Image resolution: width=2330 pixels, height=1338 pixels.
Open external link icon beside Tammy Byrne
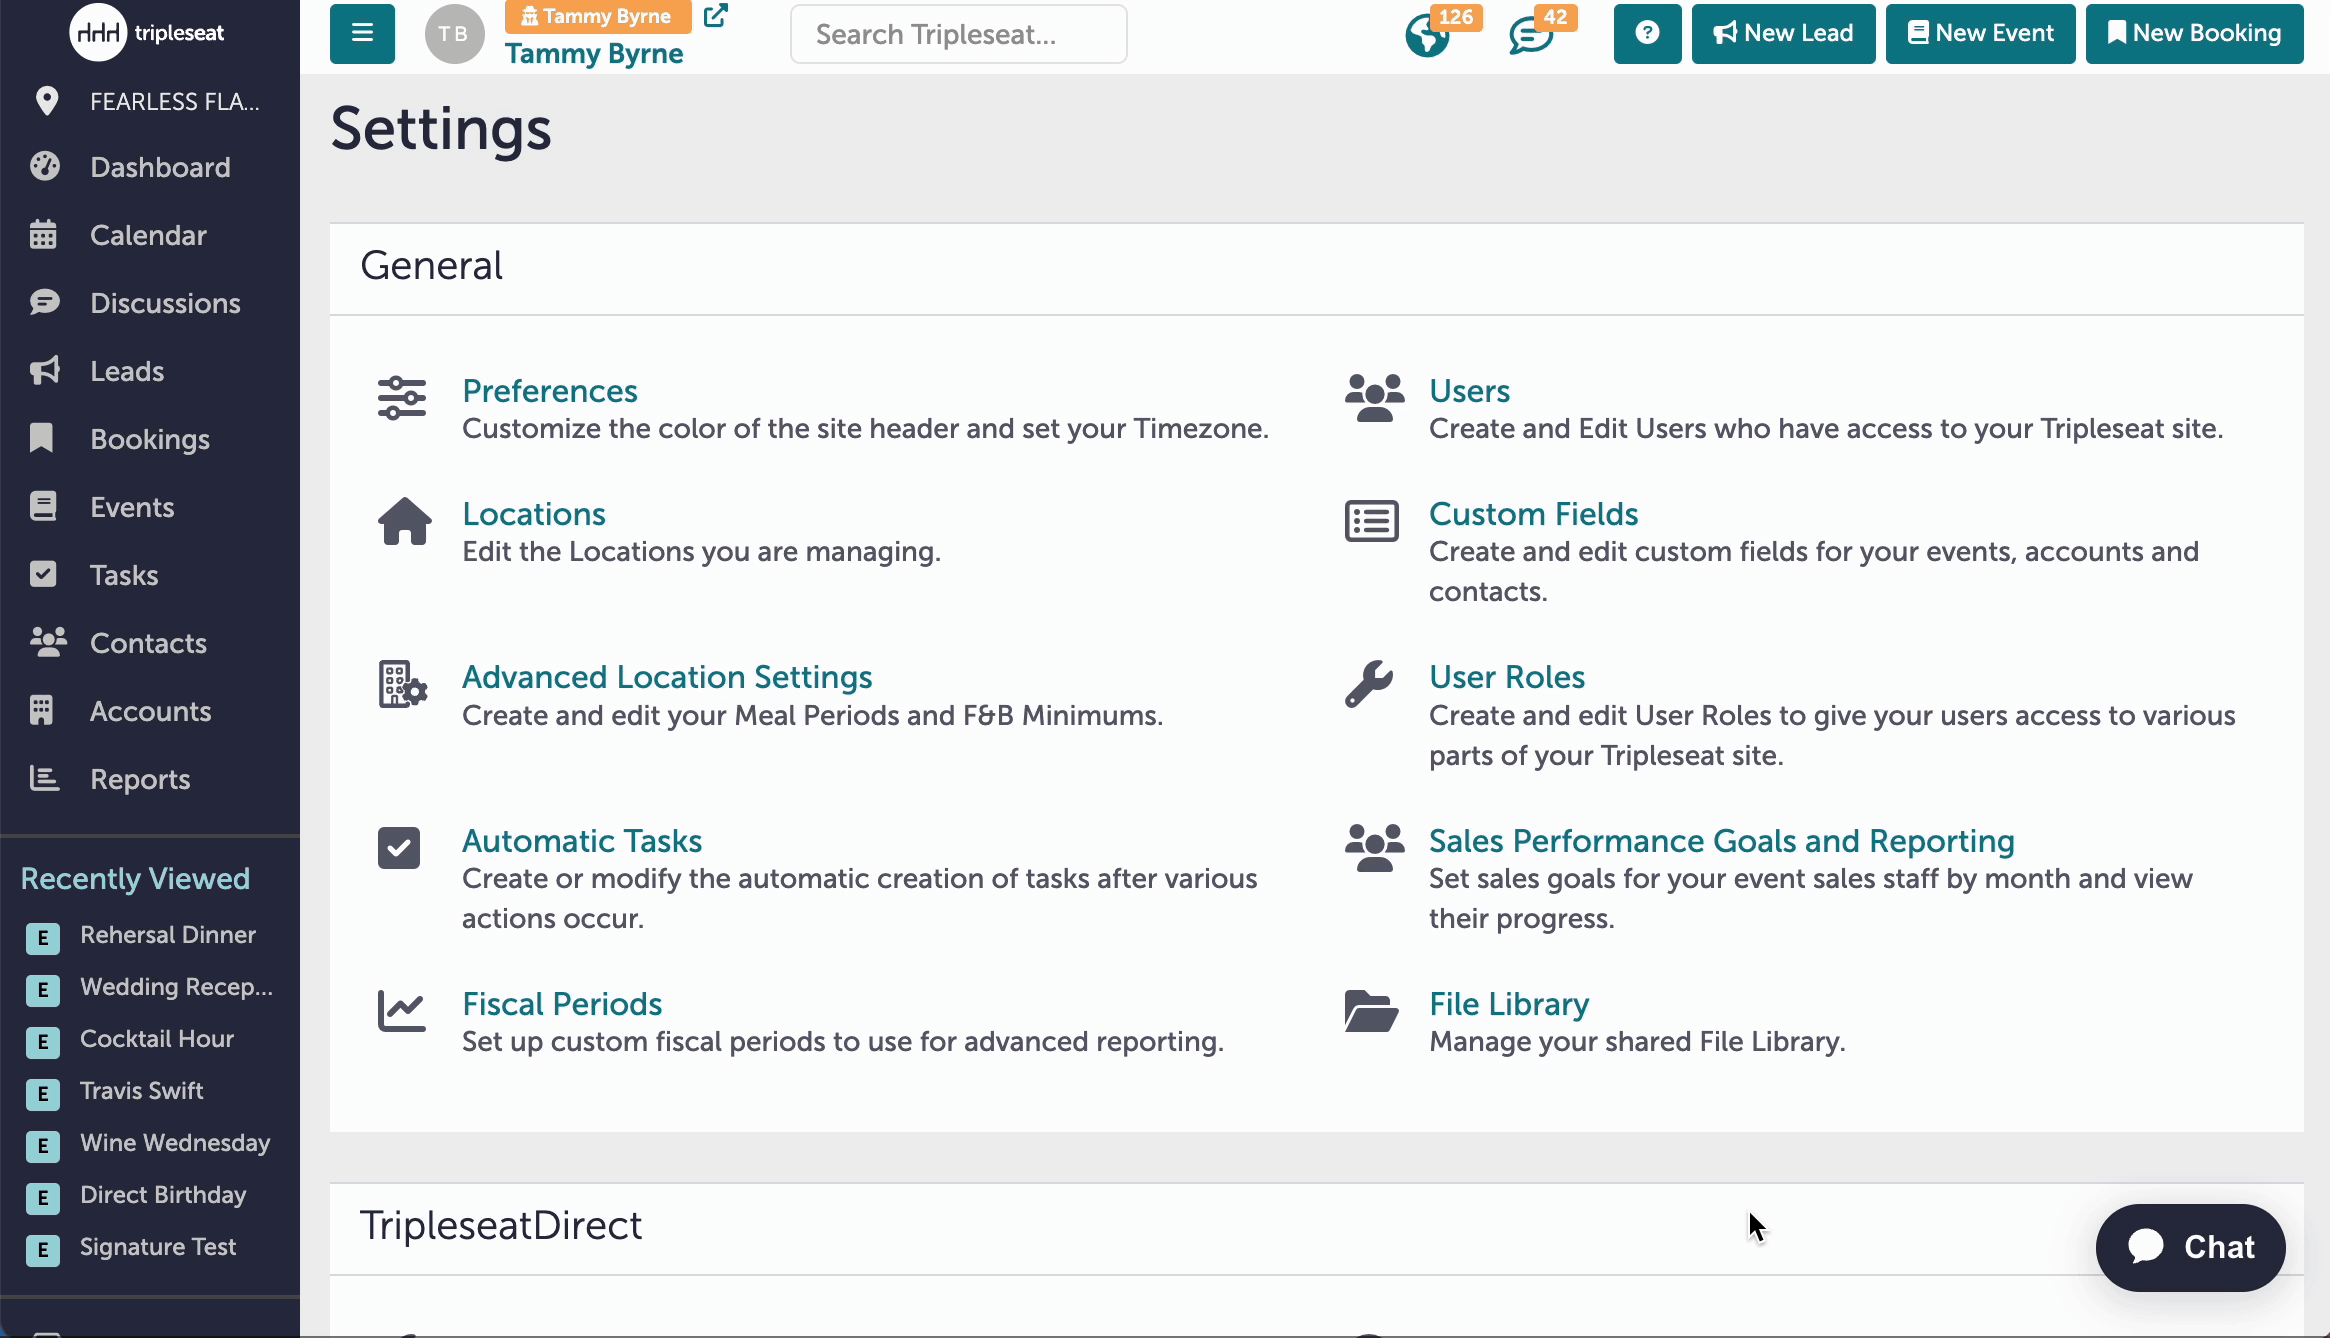point(716,15)
